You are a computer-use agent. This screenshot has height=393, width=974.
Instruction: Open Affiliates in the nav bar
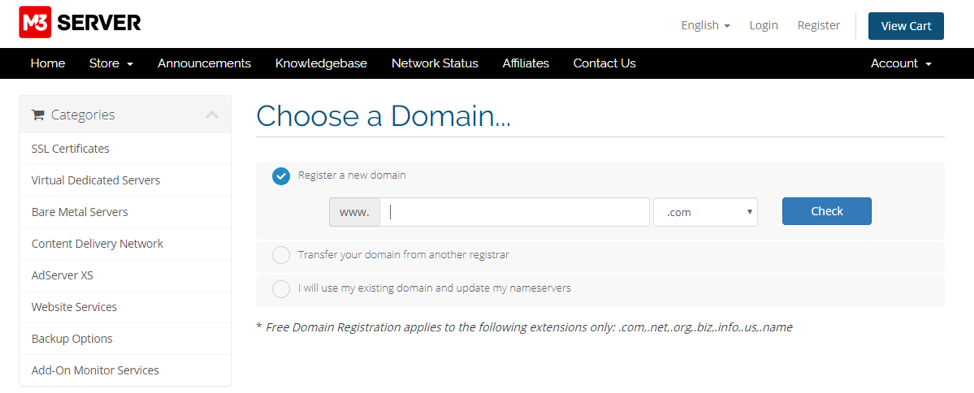526,63
